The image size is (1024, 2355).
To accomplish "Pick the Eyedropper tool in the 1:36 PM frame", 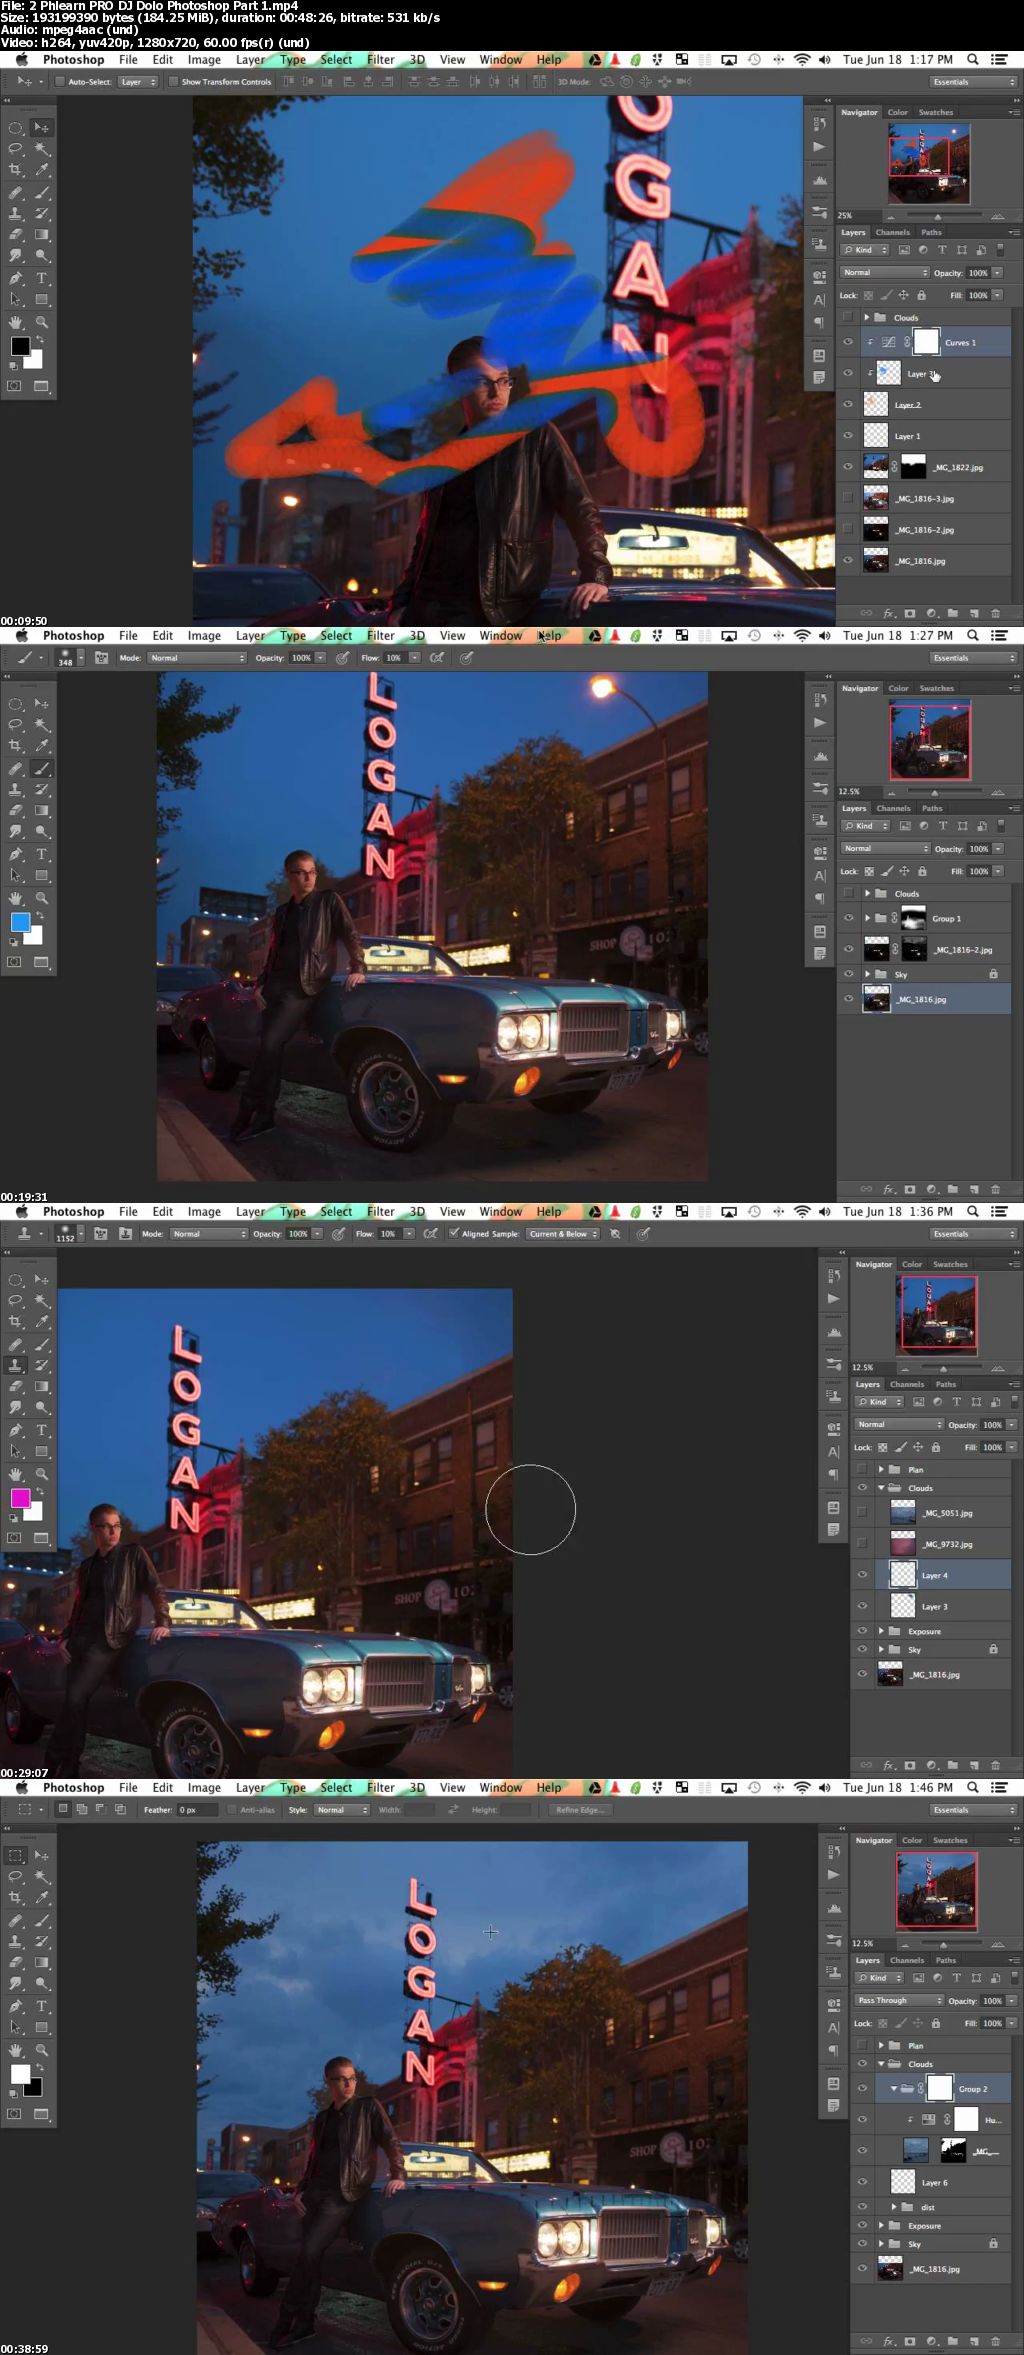I will [42, 1322].
